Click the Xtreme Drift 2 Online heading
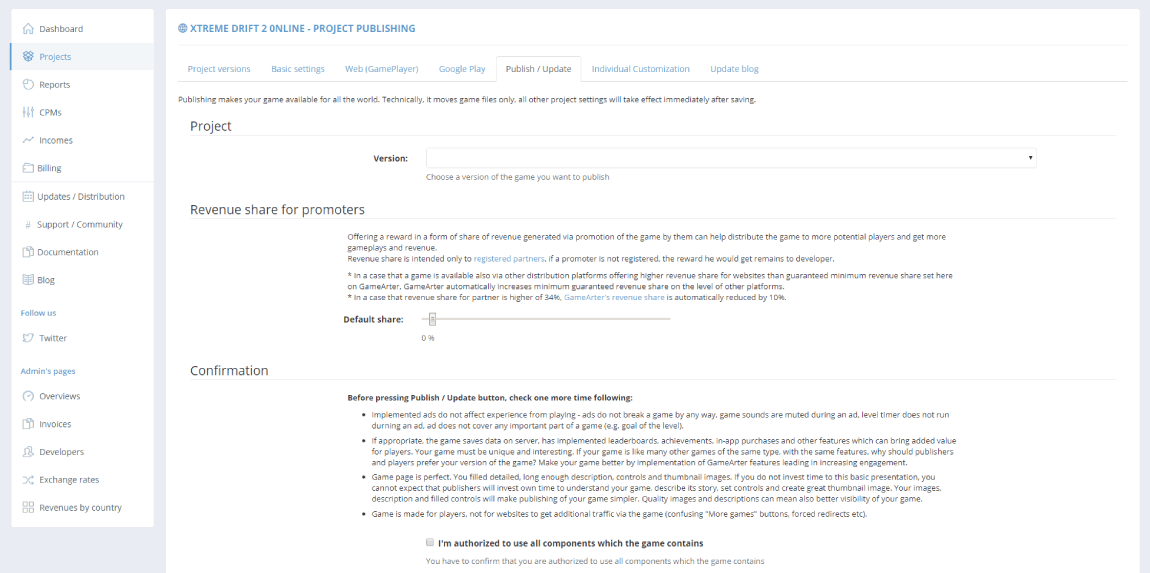This screenshot has width=1150, height=573. (x=302, y=29)
